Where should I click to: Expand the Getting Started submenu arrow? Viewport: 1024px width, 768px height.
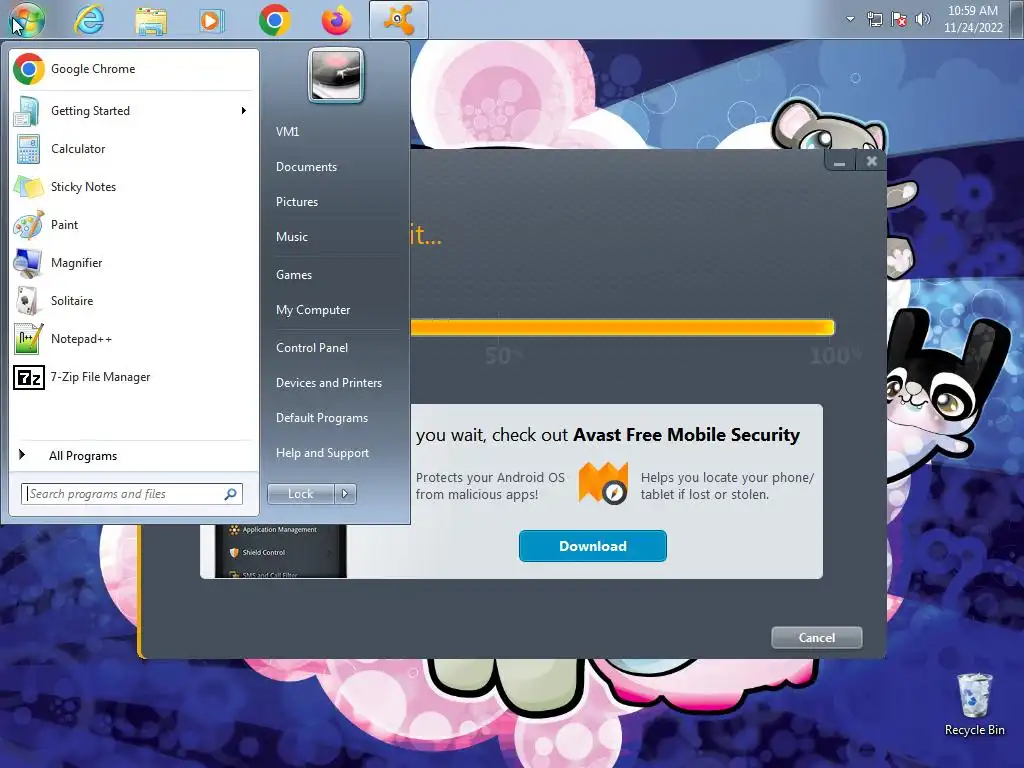[244, 111]
